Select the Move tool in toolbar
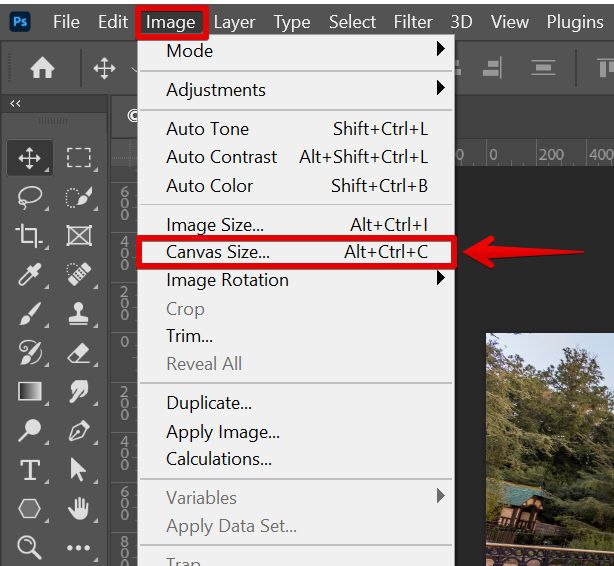The image size is (614, 566). 29,157
